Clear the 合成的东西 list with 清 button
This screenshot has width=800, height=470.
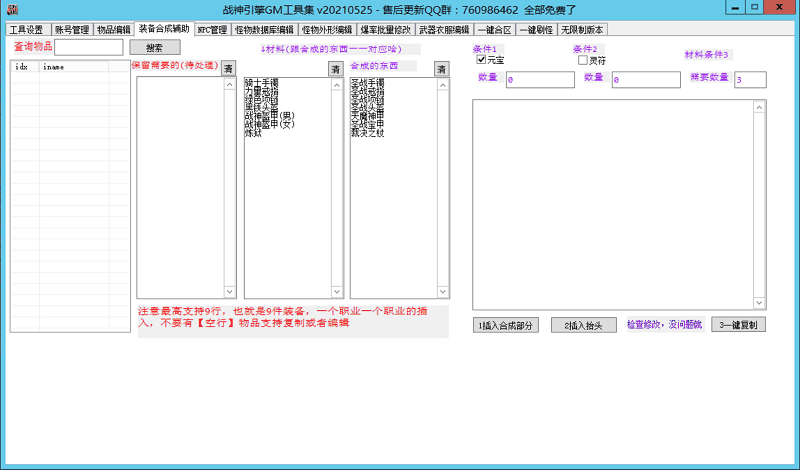pyautogui.click(x=441, y=68)
